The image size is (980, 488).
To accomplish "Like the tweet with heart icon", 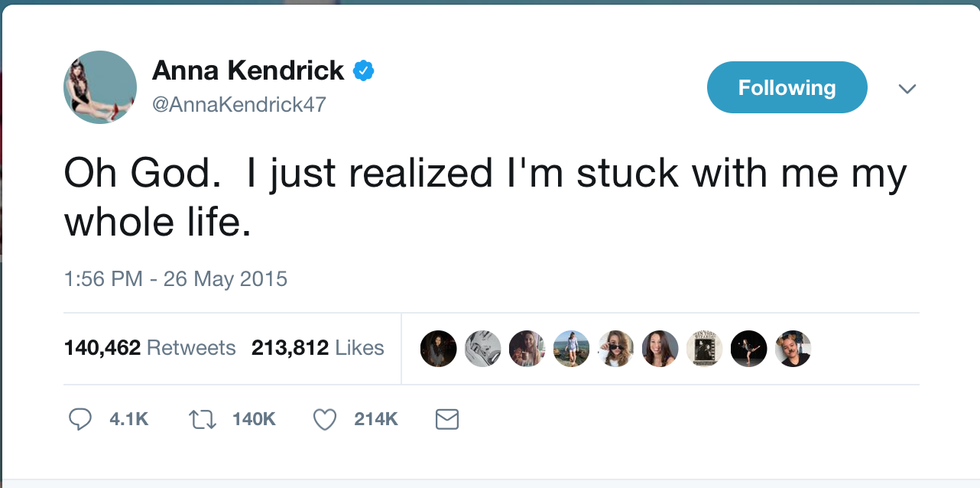I will click(x=325, y=420).
